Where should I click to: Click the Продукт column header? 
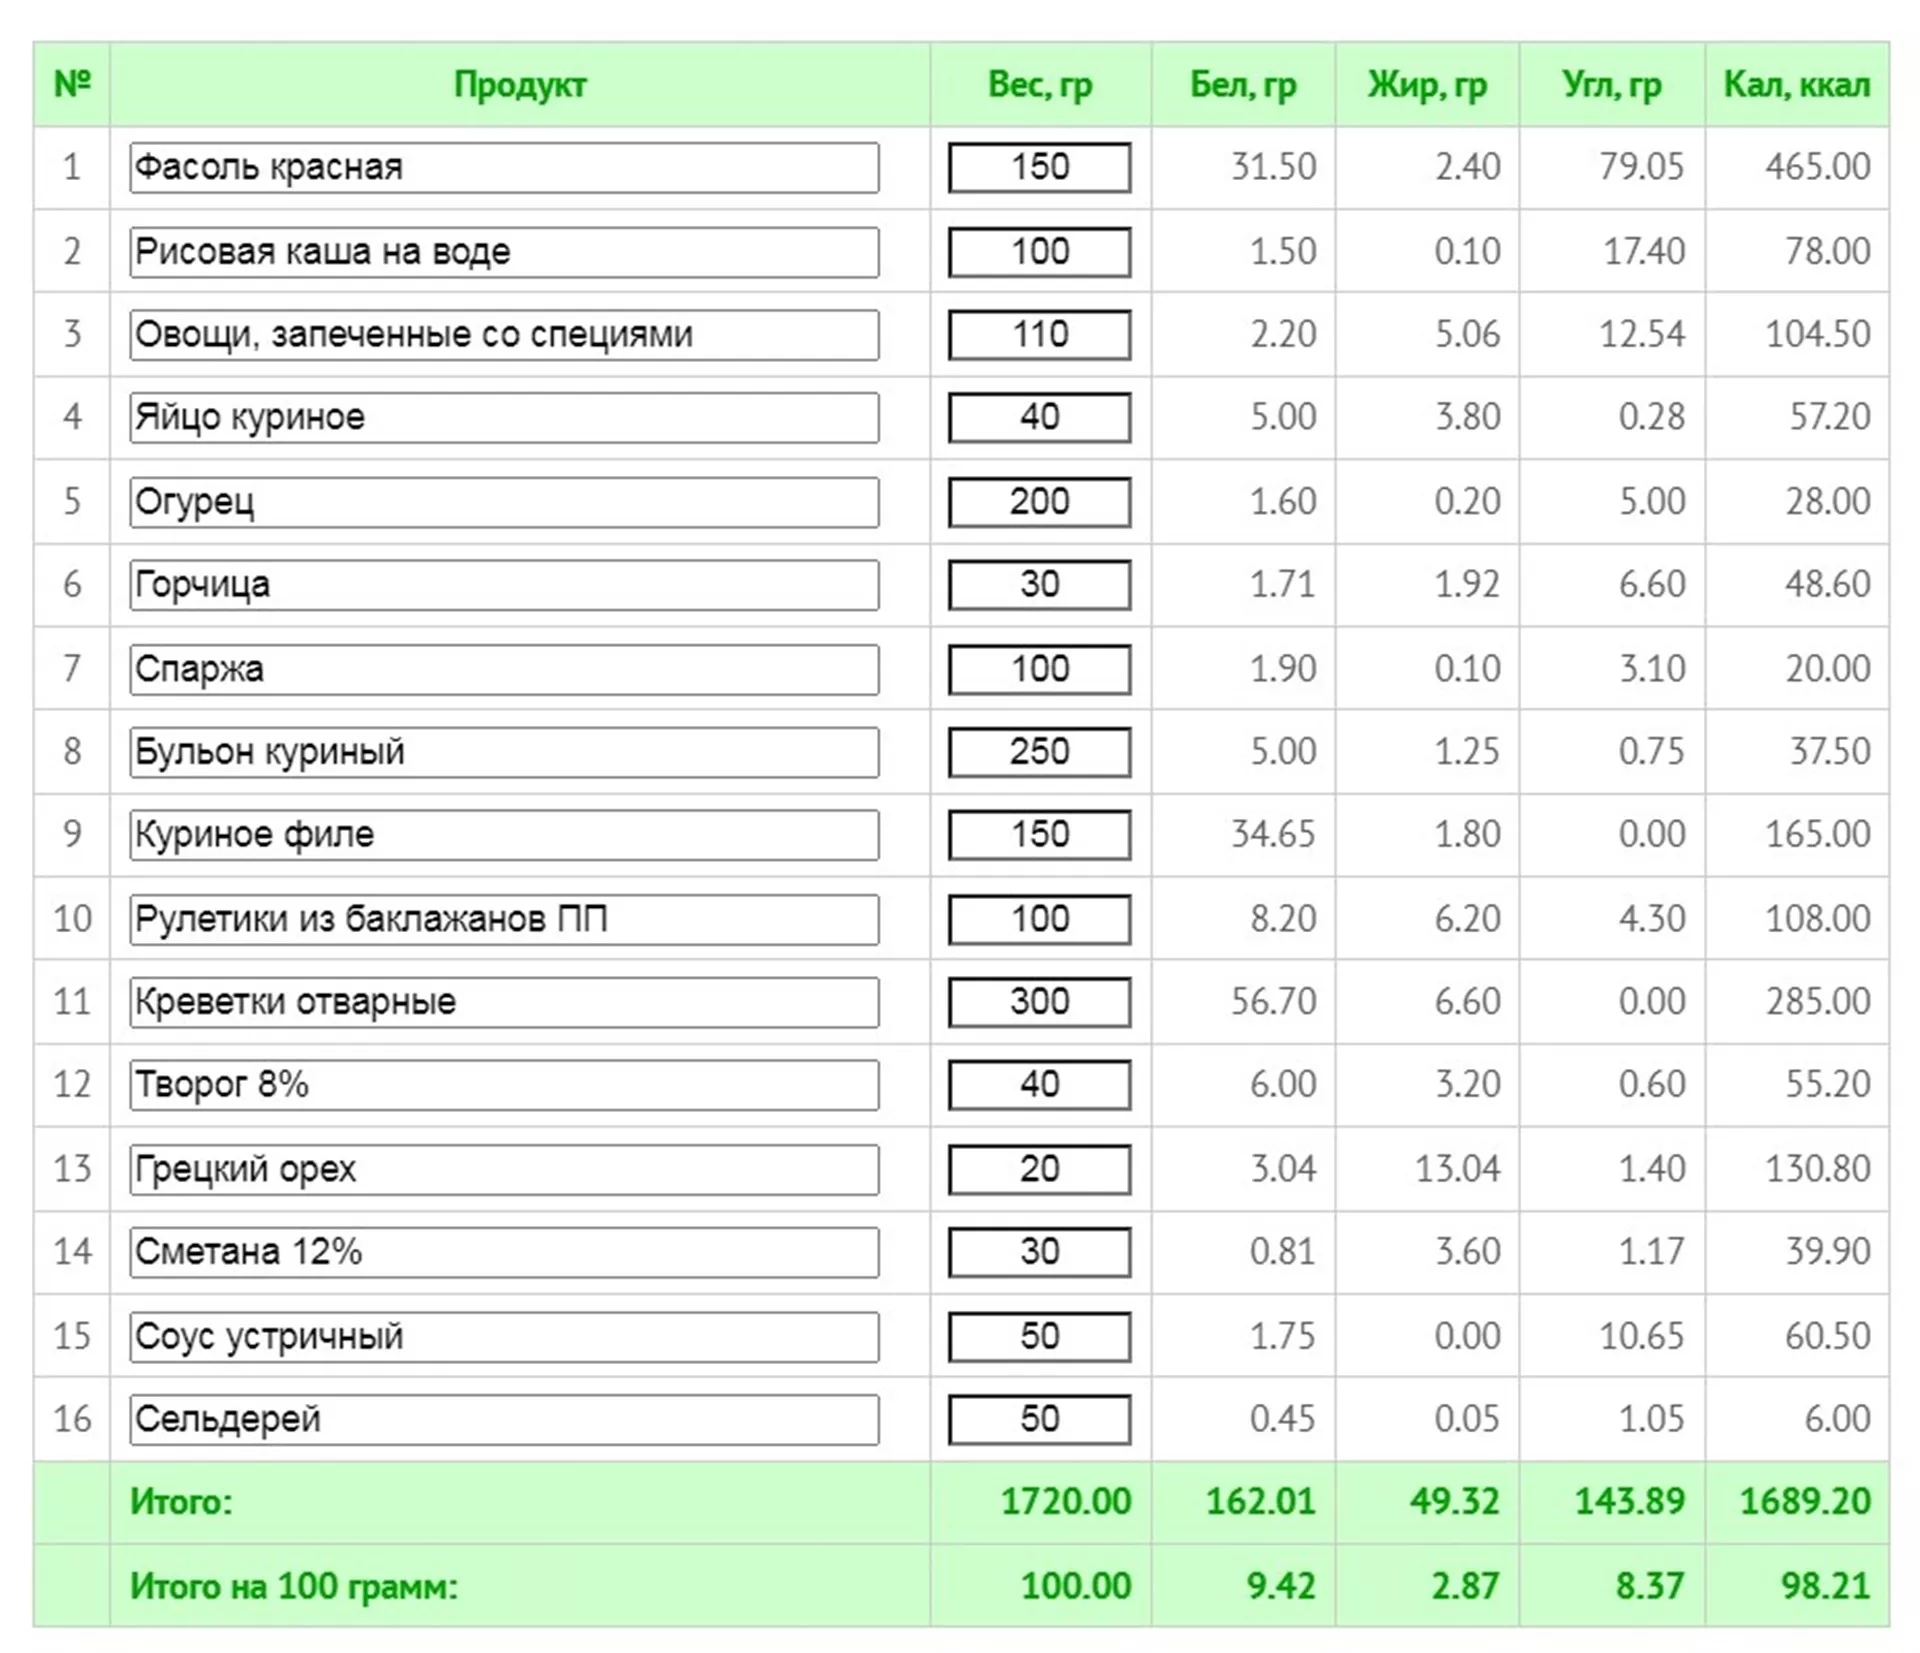[x=519, y=85]
